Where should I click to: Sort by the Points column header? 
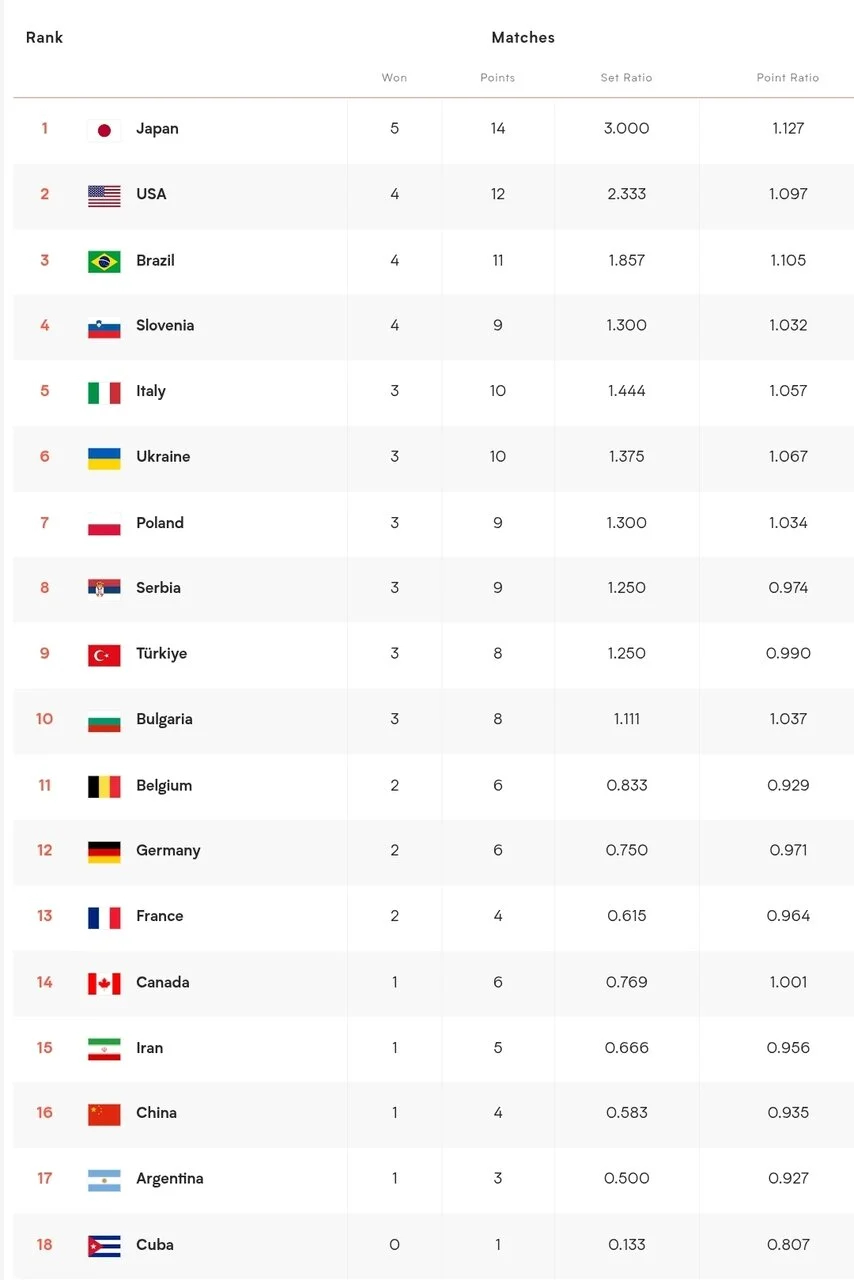497,78
